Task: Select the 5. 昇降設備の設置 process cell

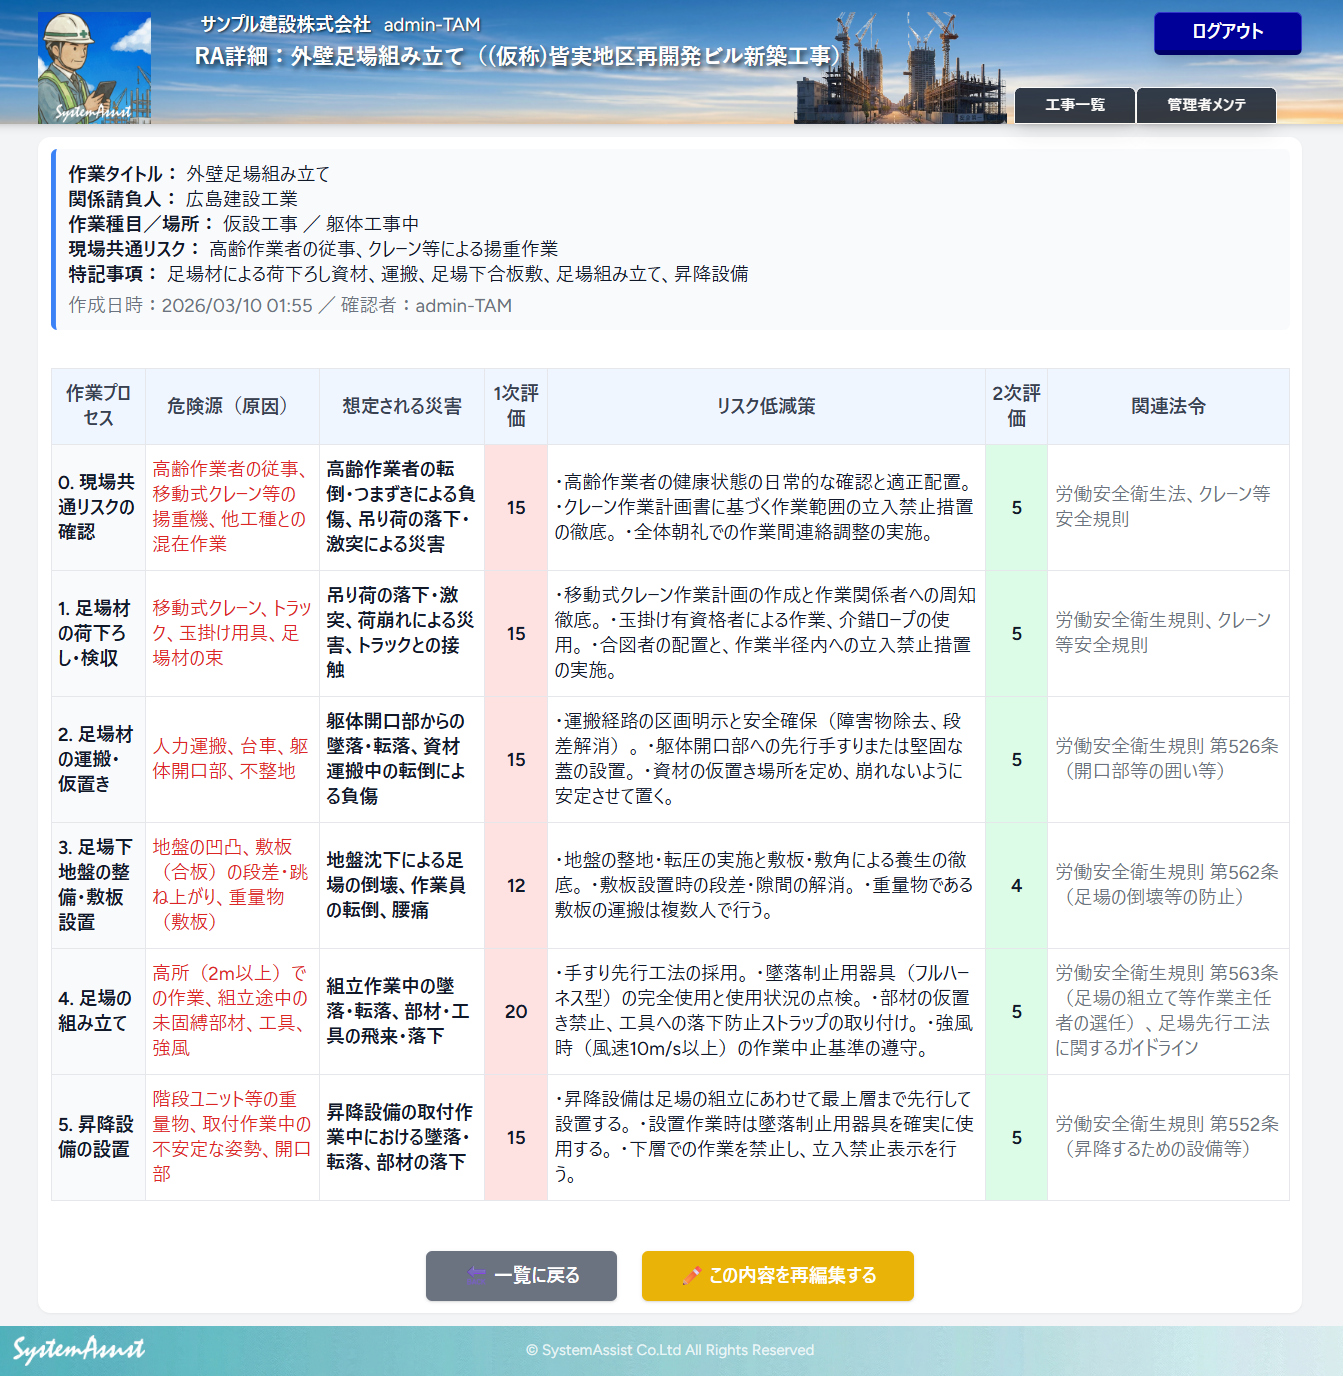Action: (97, 1137)
